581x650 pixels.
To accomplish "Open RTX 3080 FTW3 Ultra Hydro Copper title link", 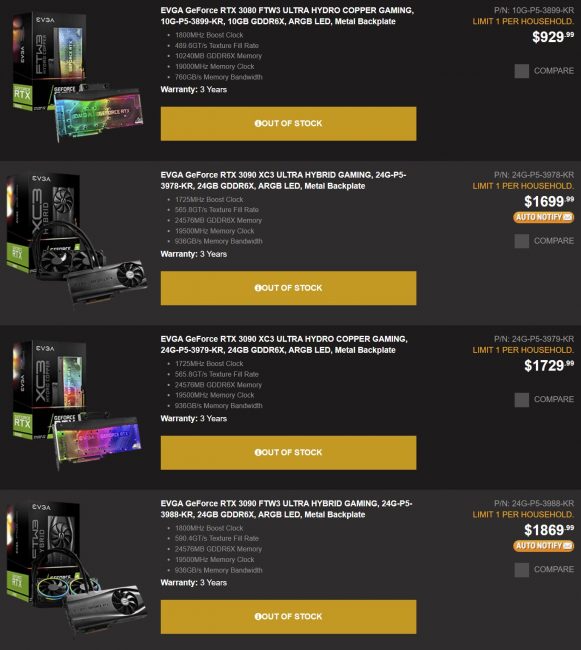I will click(287, 16).
